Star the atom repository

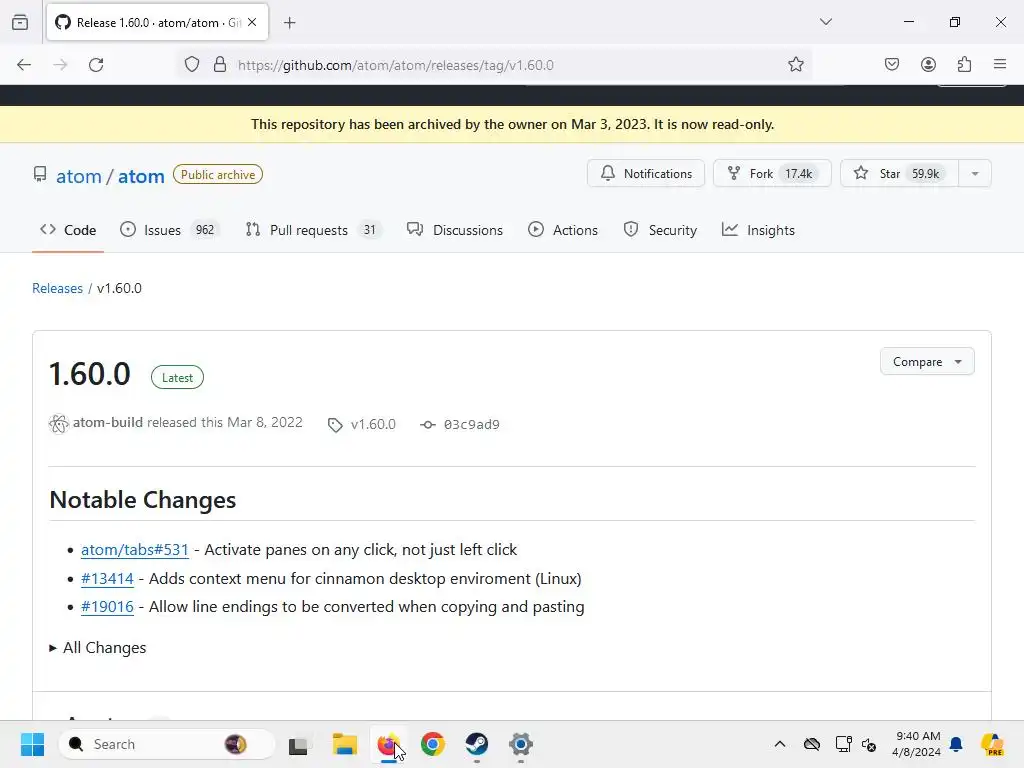click(899, 174)
